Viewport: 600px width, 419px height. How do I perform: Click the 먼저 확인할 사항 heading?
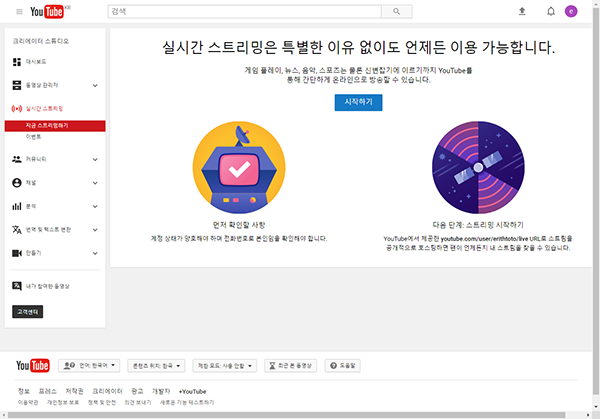[239, 225]
